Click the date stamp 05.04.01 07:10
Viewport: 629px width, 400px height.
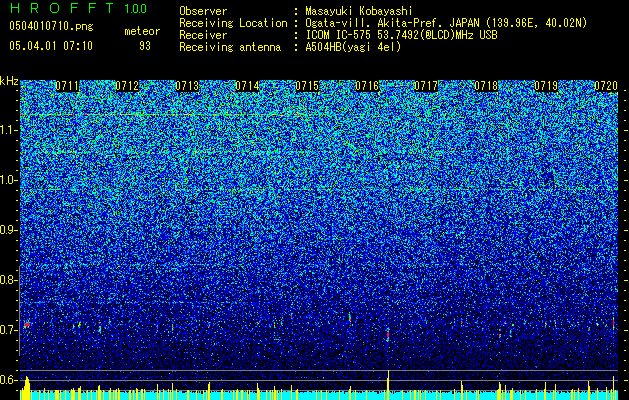(51, 46)
